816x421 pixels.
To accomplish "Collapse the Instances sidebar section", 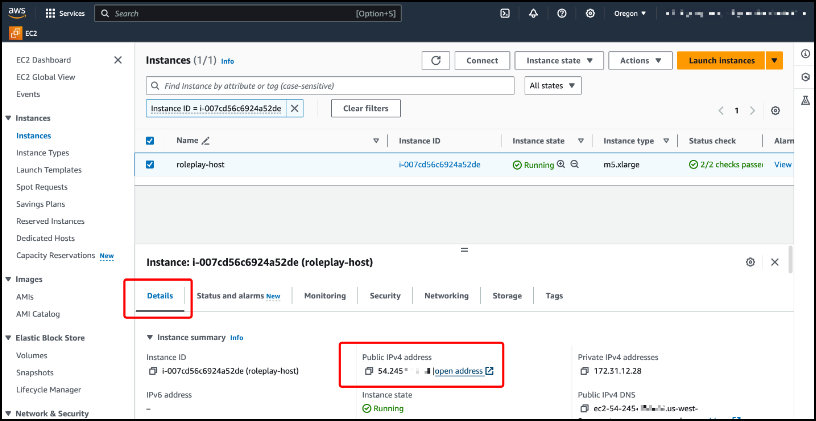I will tap(8, 118).
